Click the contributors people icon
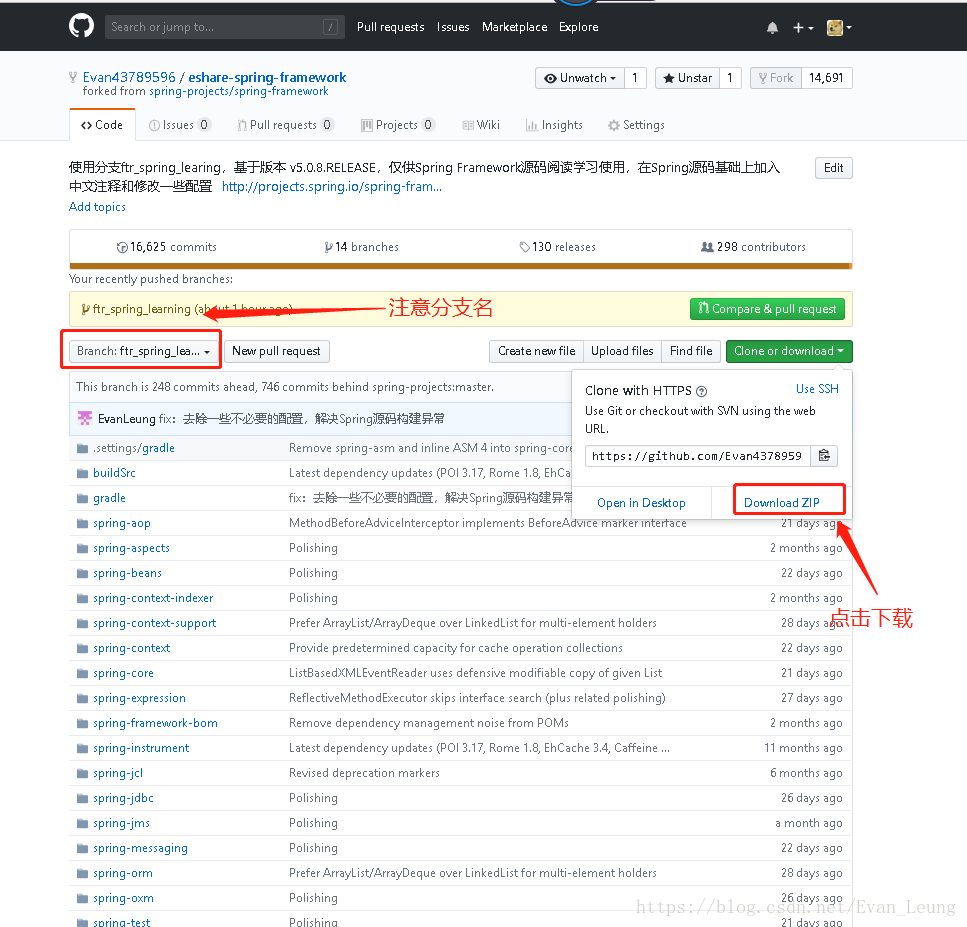 coord(707,247)
